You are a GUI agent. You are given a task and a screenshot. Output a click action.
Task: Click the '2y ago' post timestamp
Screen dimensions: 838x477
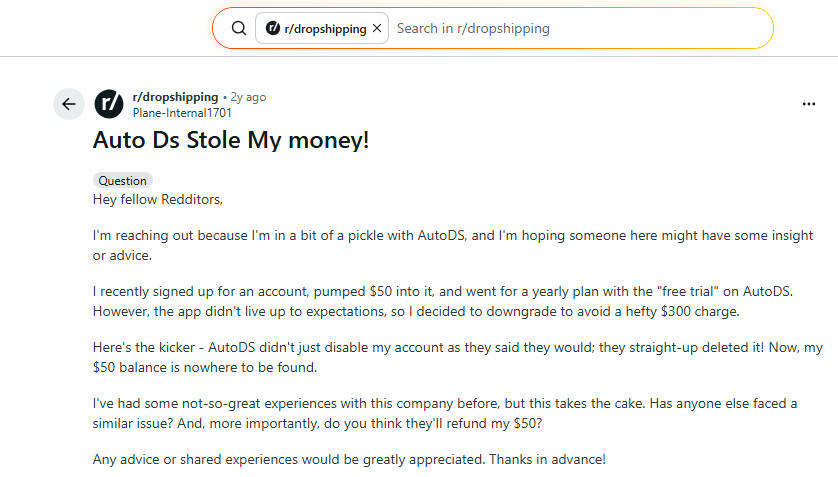click(248, 97)
